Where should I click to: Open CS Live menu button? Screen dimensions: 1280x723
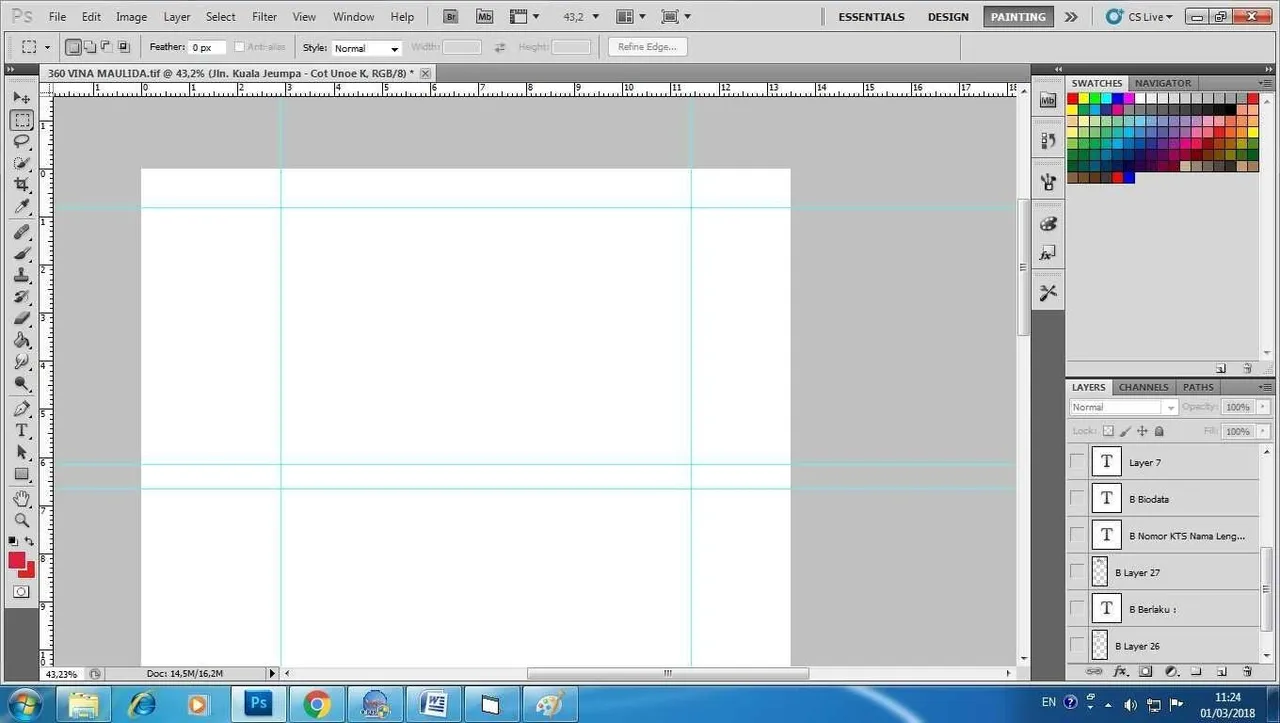point(1140,17)
